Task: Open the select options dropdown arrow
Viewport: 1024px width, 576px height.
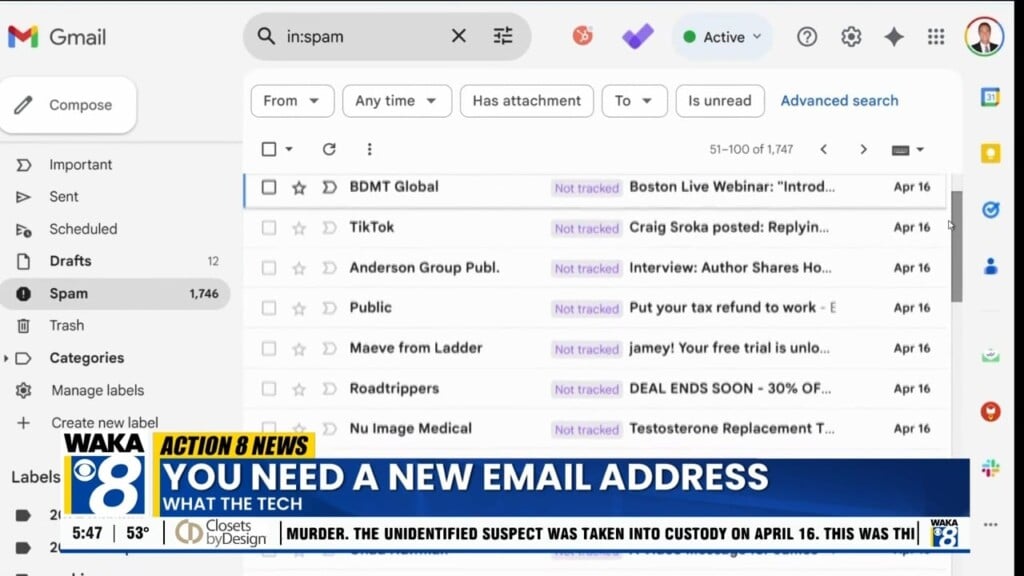Action: tap(289, 150)
